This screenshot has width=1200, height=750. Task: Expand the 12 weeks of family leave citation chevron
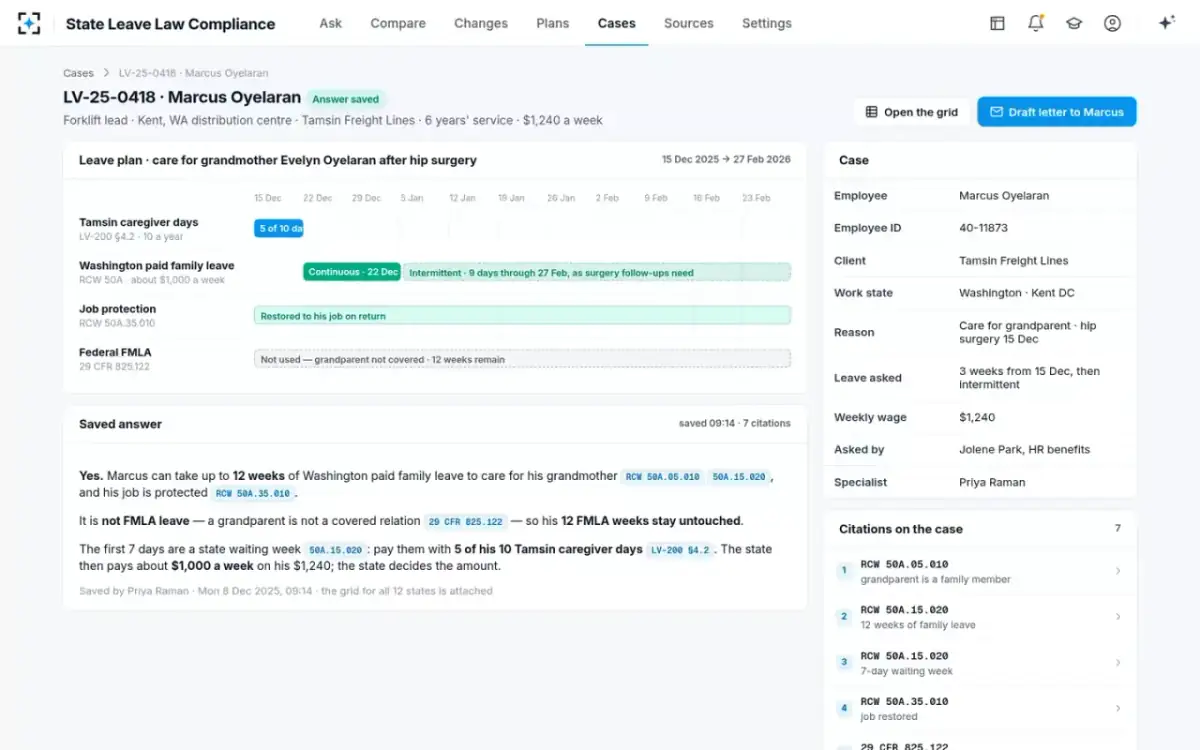tap(1118, 617)
